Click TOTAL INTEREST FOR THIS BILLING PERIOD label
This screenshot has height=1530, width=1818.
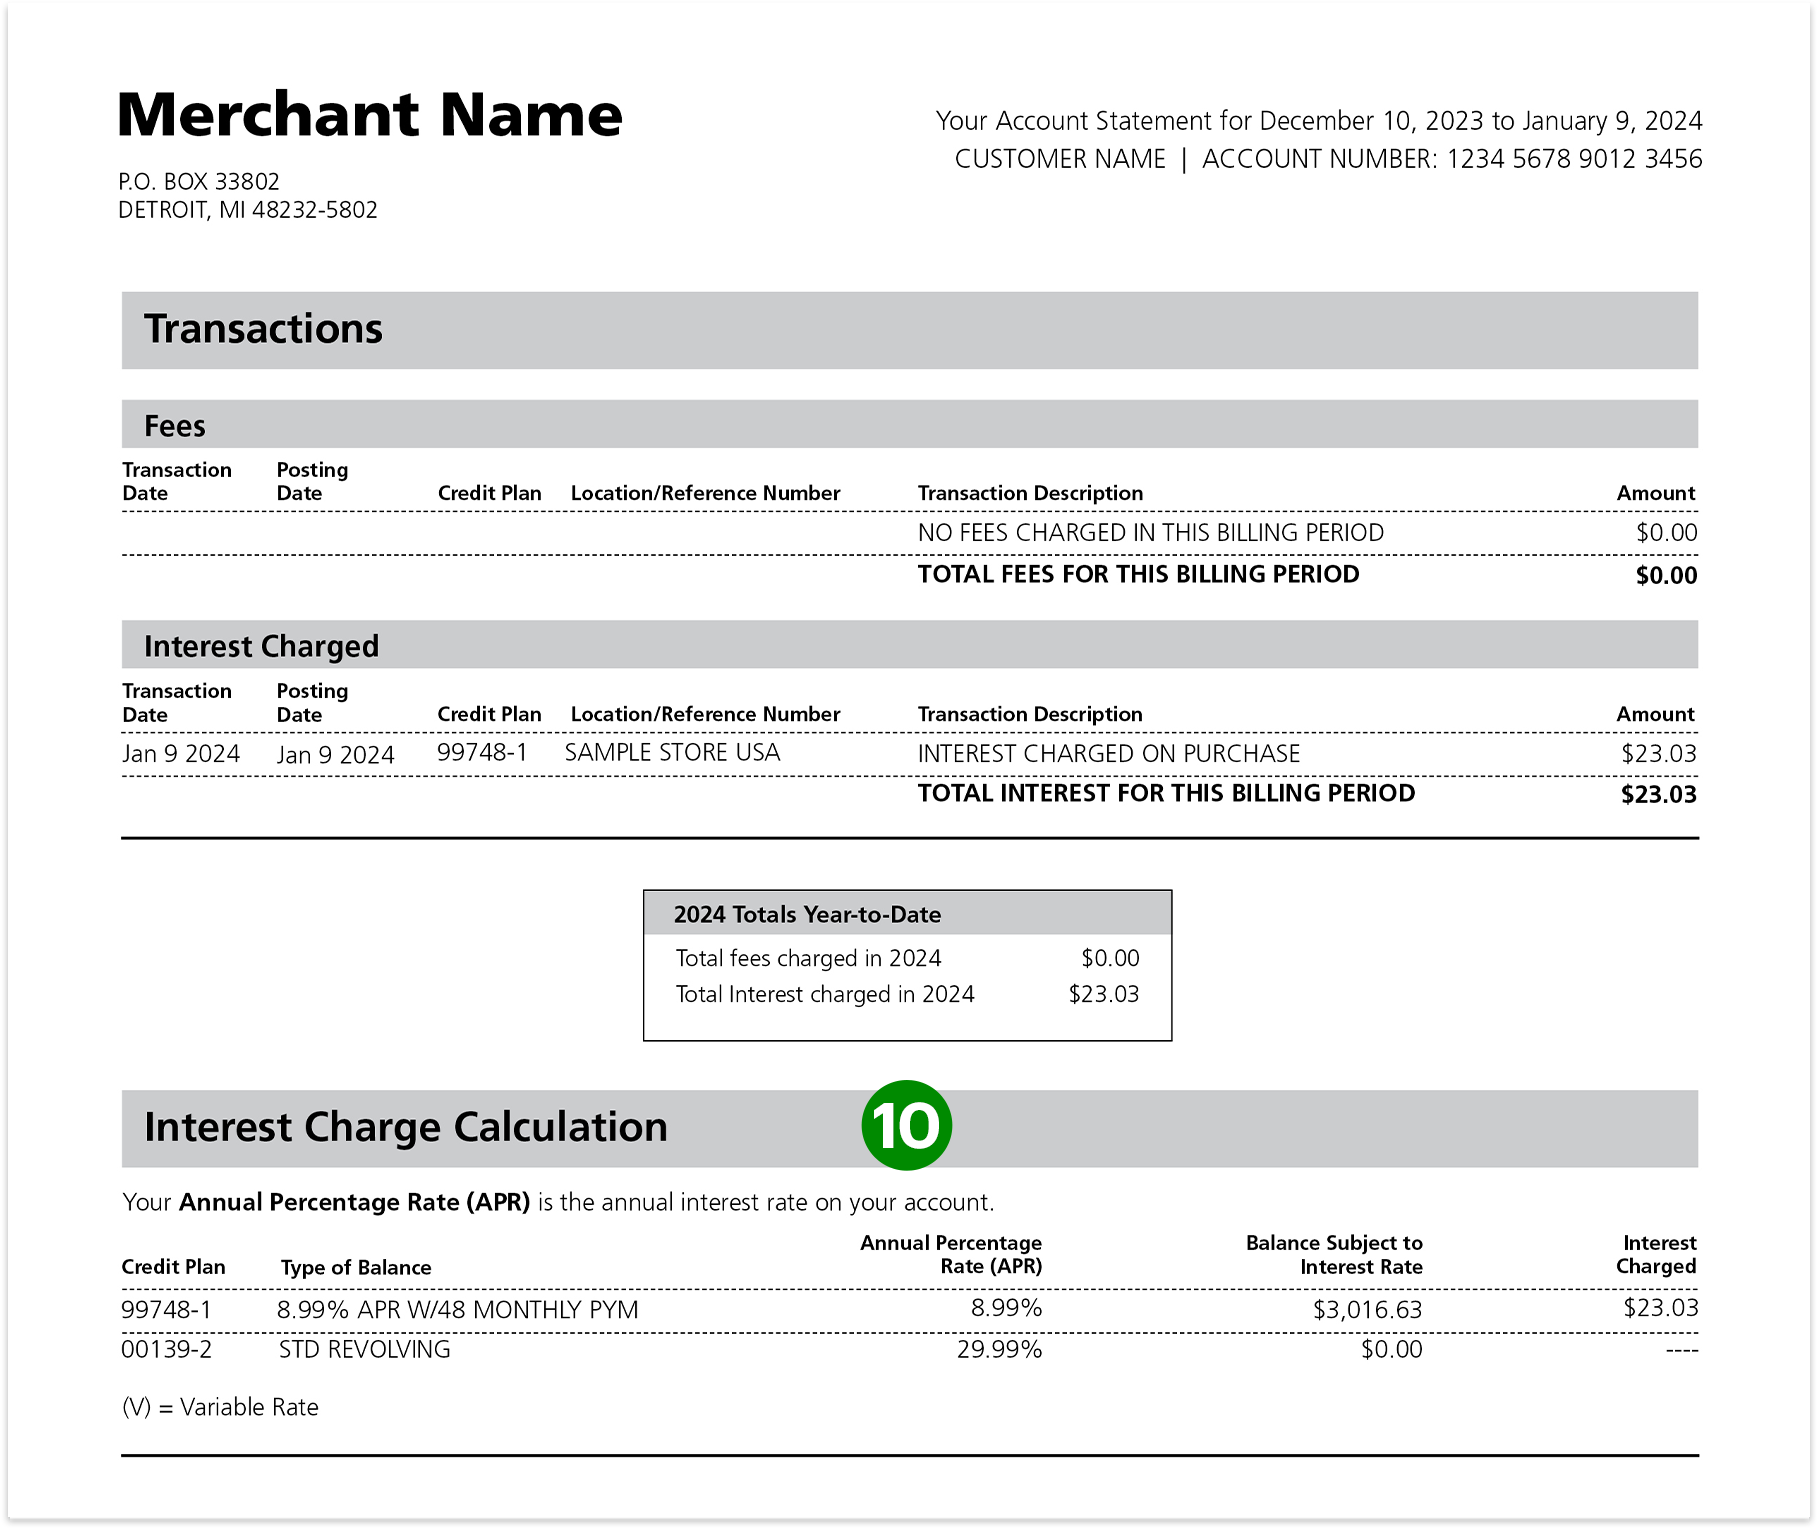pyautogui.click(x=1167, y=794)
